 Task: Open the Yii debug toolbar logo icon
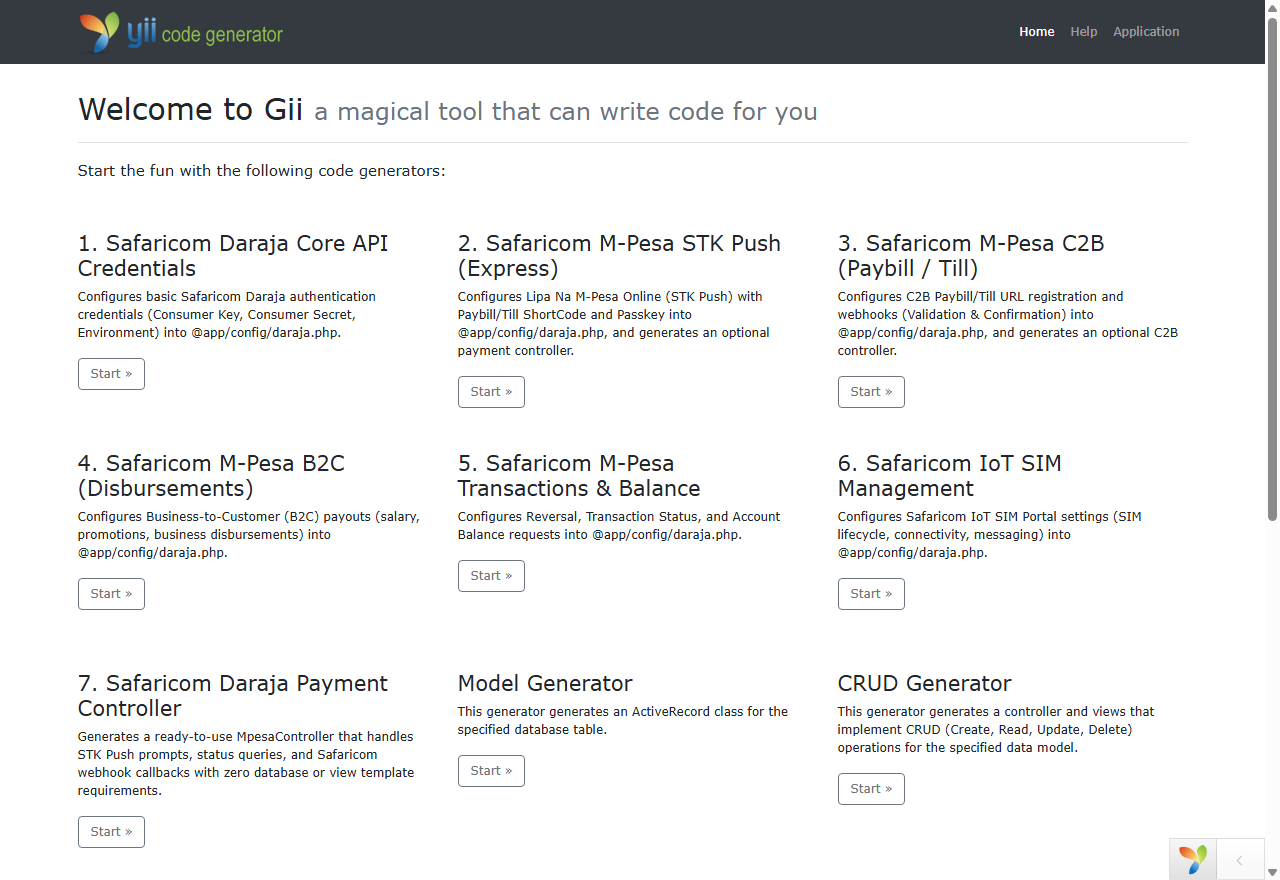click(1193, 859)
